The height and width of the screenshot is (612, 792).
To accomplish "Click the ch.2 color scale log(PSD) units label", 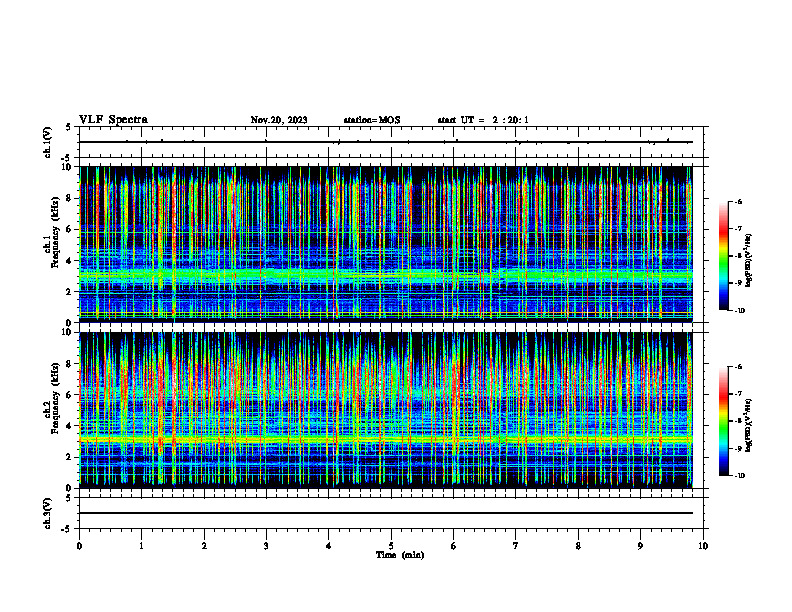I will point(749,425).
